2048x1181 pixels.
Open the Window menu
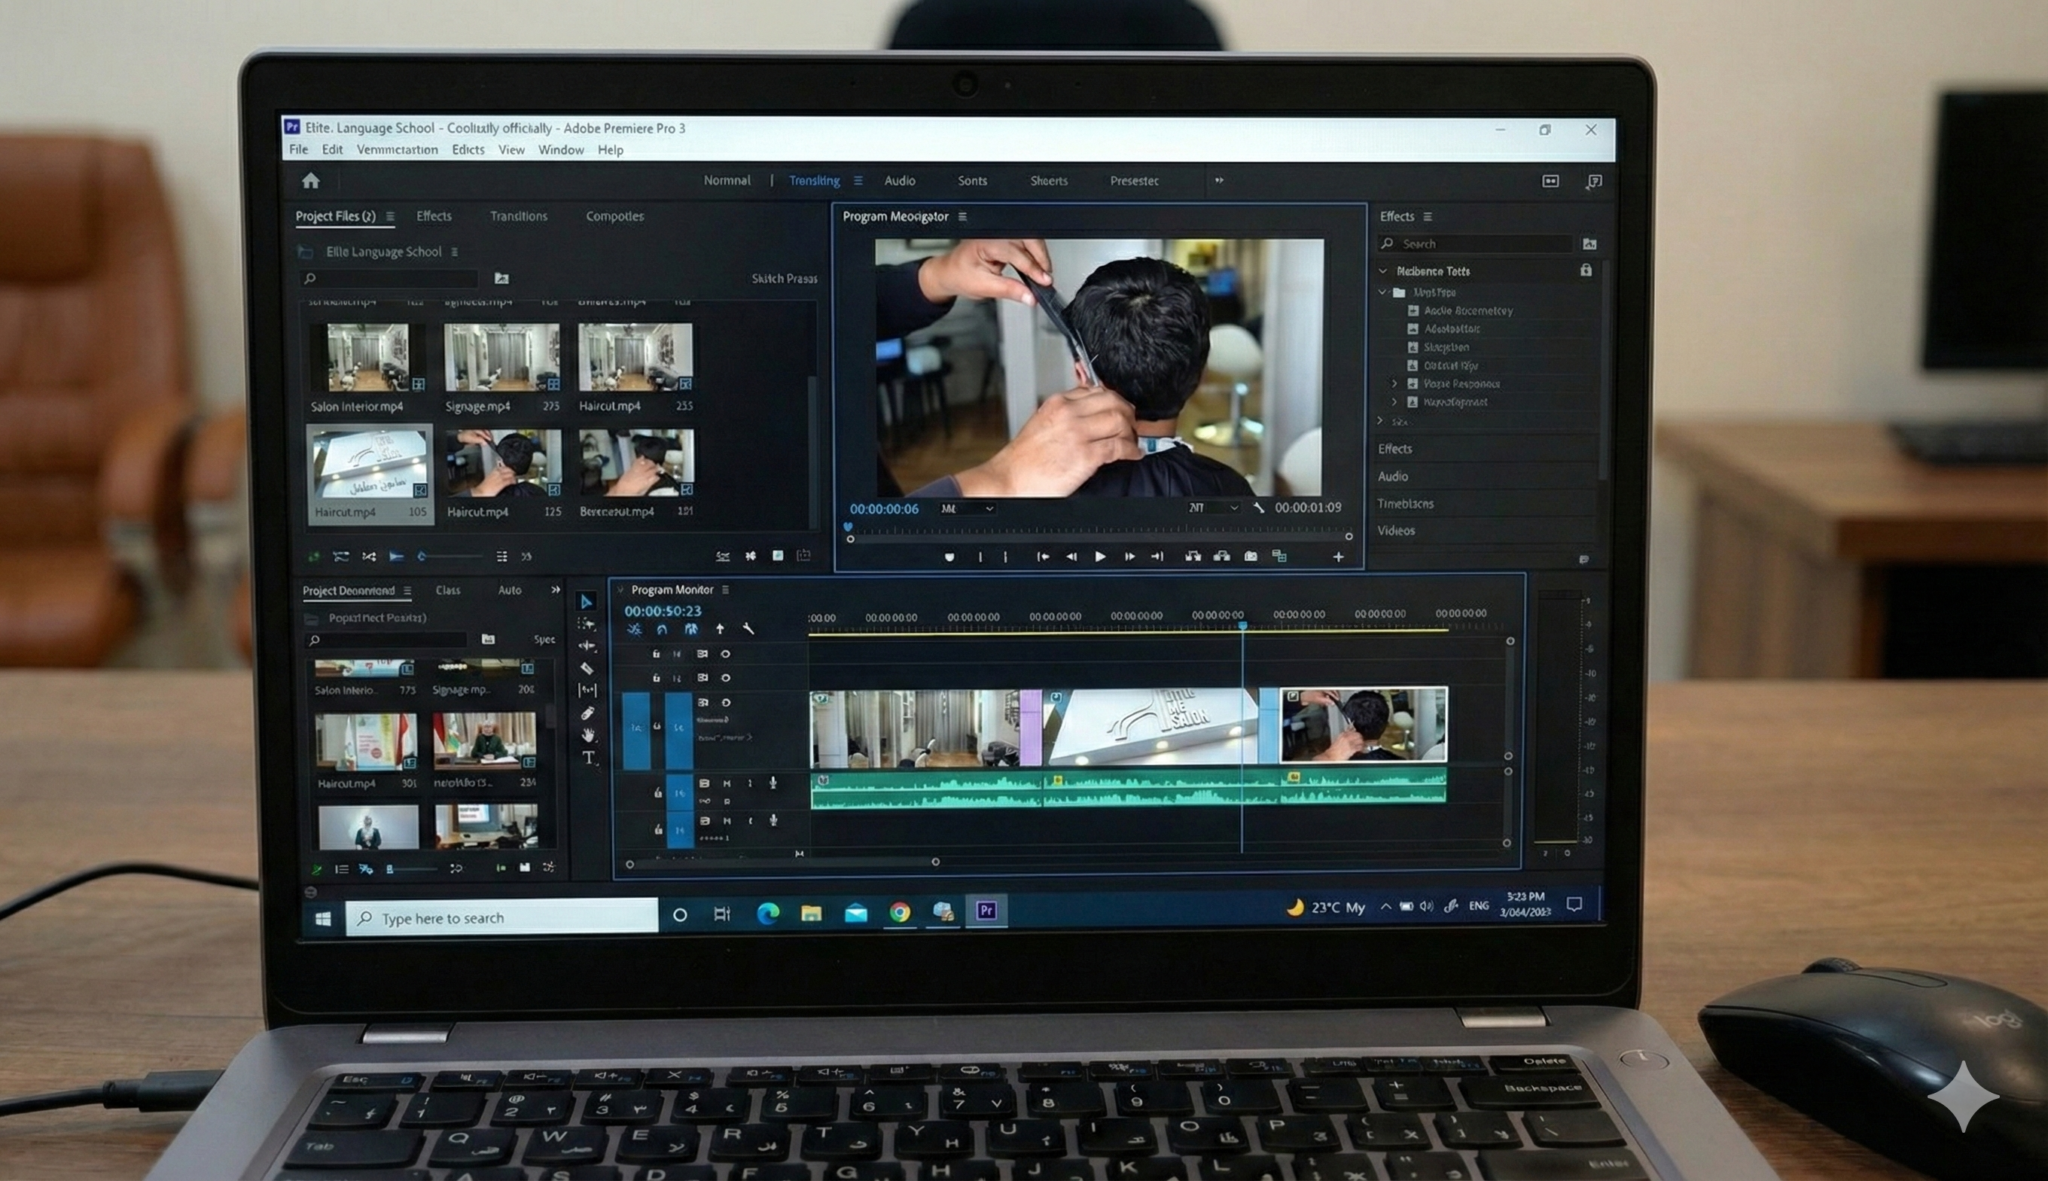point(560,150)
